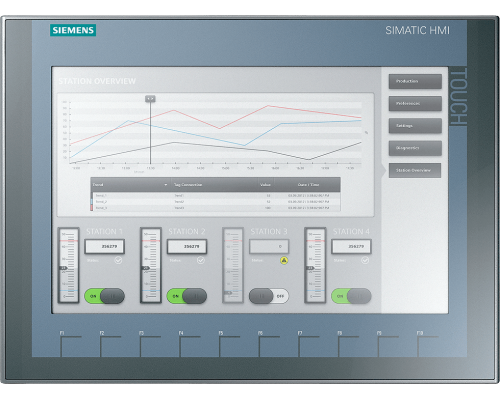Push the F3 function key

pos(150,345)
